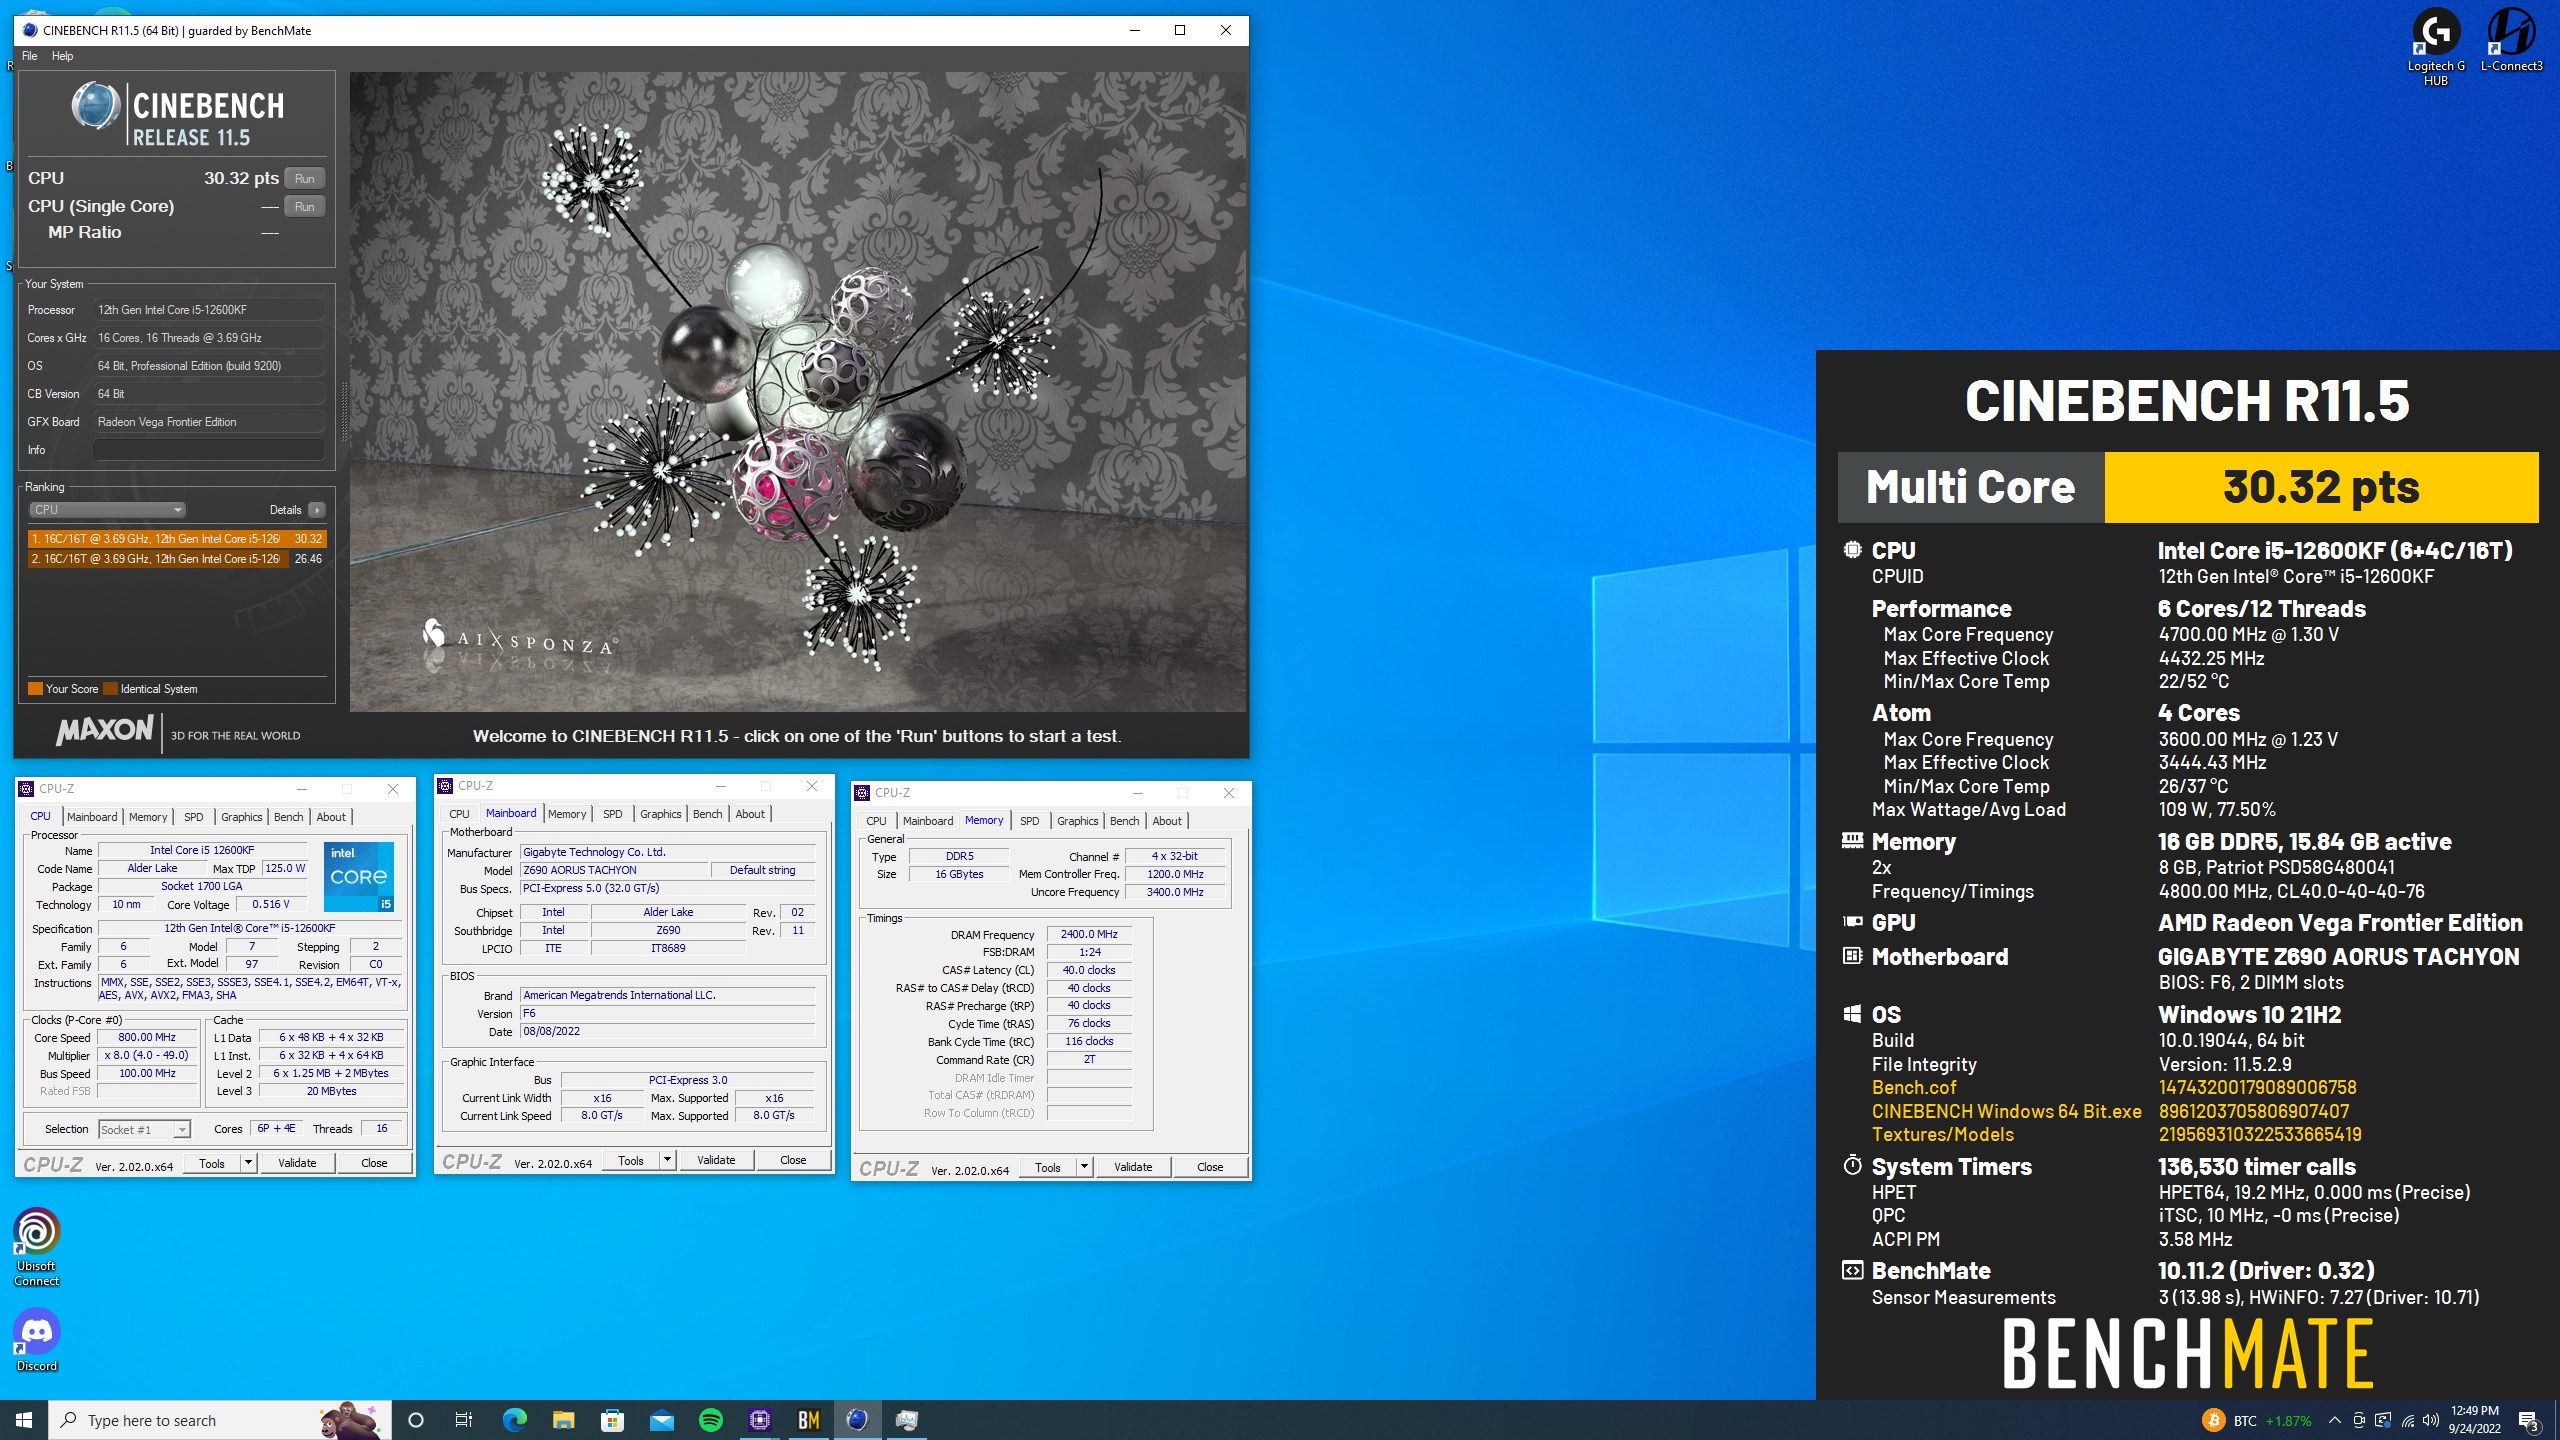Click the yellow 30.32 pts BenchMate score

coord(2321,487)
